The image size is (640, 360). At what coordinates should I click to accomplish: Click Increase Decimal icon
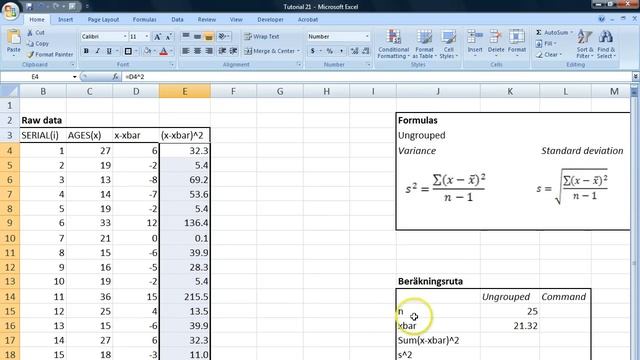354,51
